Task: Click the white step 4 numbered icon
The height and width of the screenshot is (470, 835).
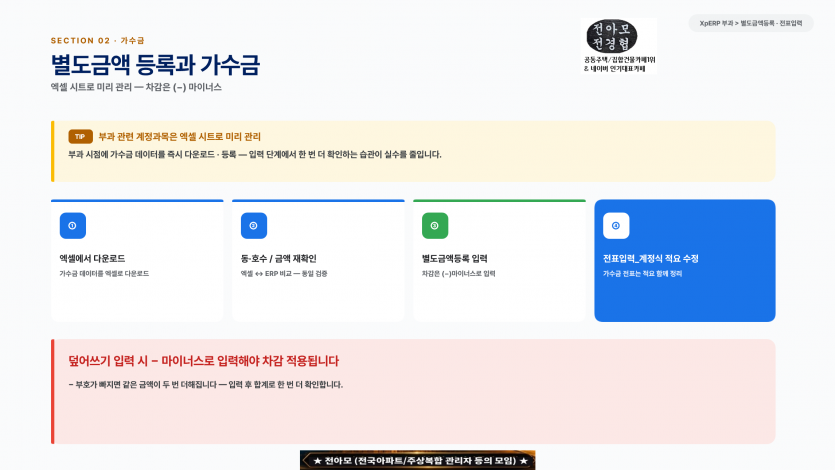Action: [616, 226]
